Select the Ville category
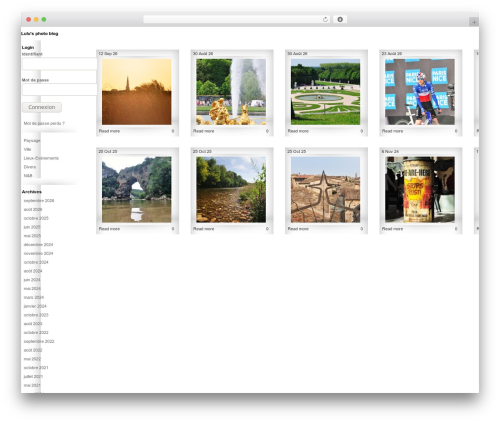The image size is (500, 423). (27, 149)
